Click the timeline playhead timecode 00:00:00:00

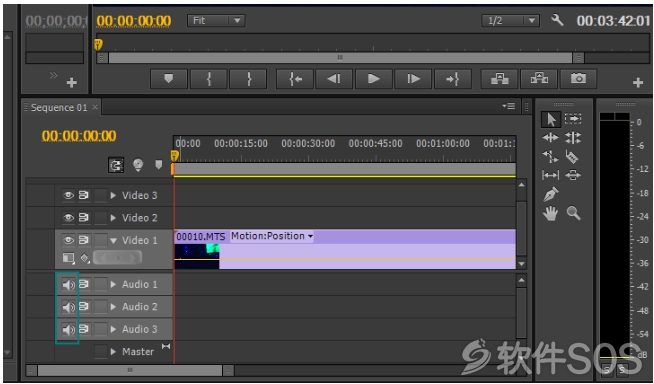coord(79,136)
